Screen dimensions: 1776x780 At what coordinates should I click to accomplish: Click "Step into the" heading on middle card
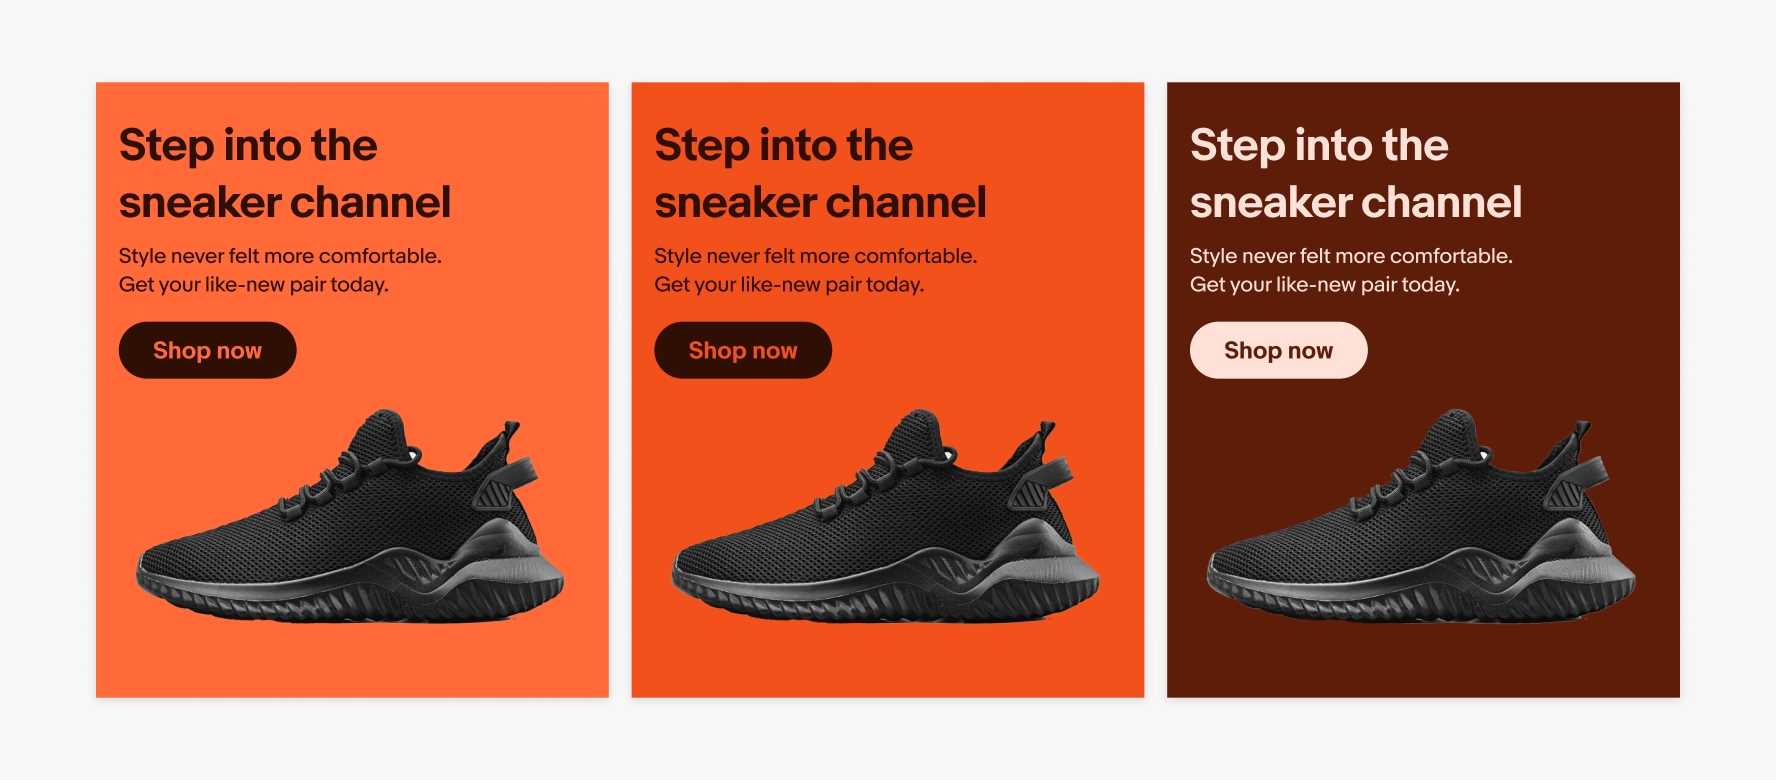[x=783, y=146]
